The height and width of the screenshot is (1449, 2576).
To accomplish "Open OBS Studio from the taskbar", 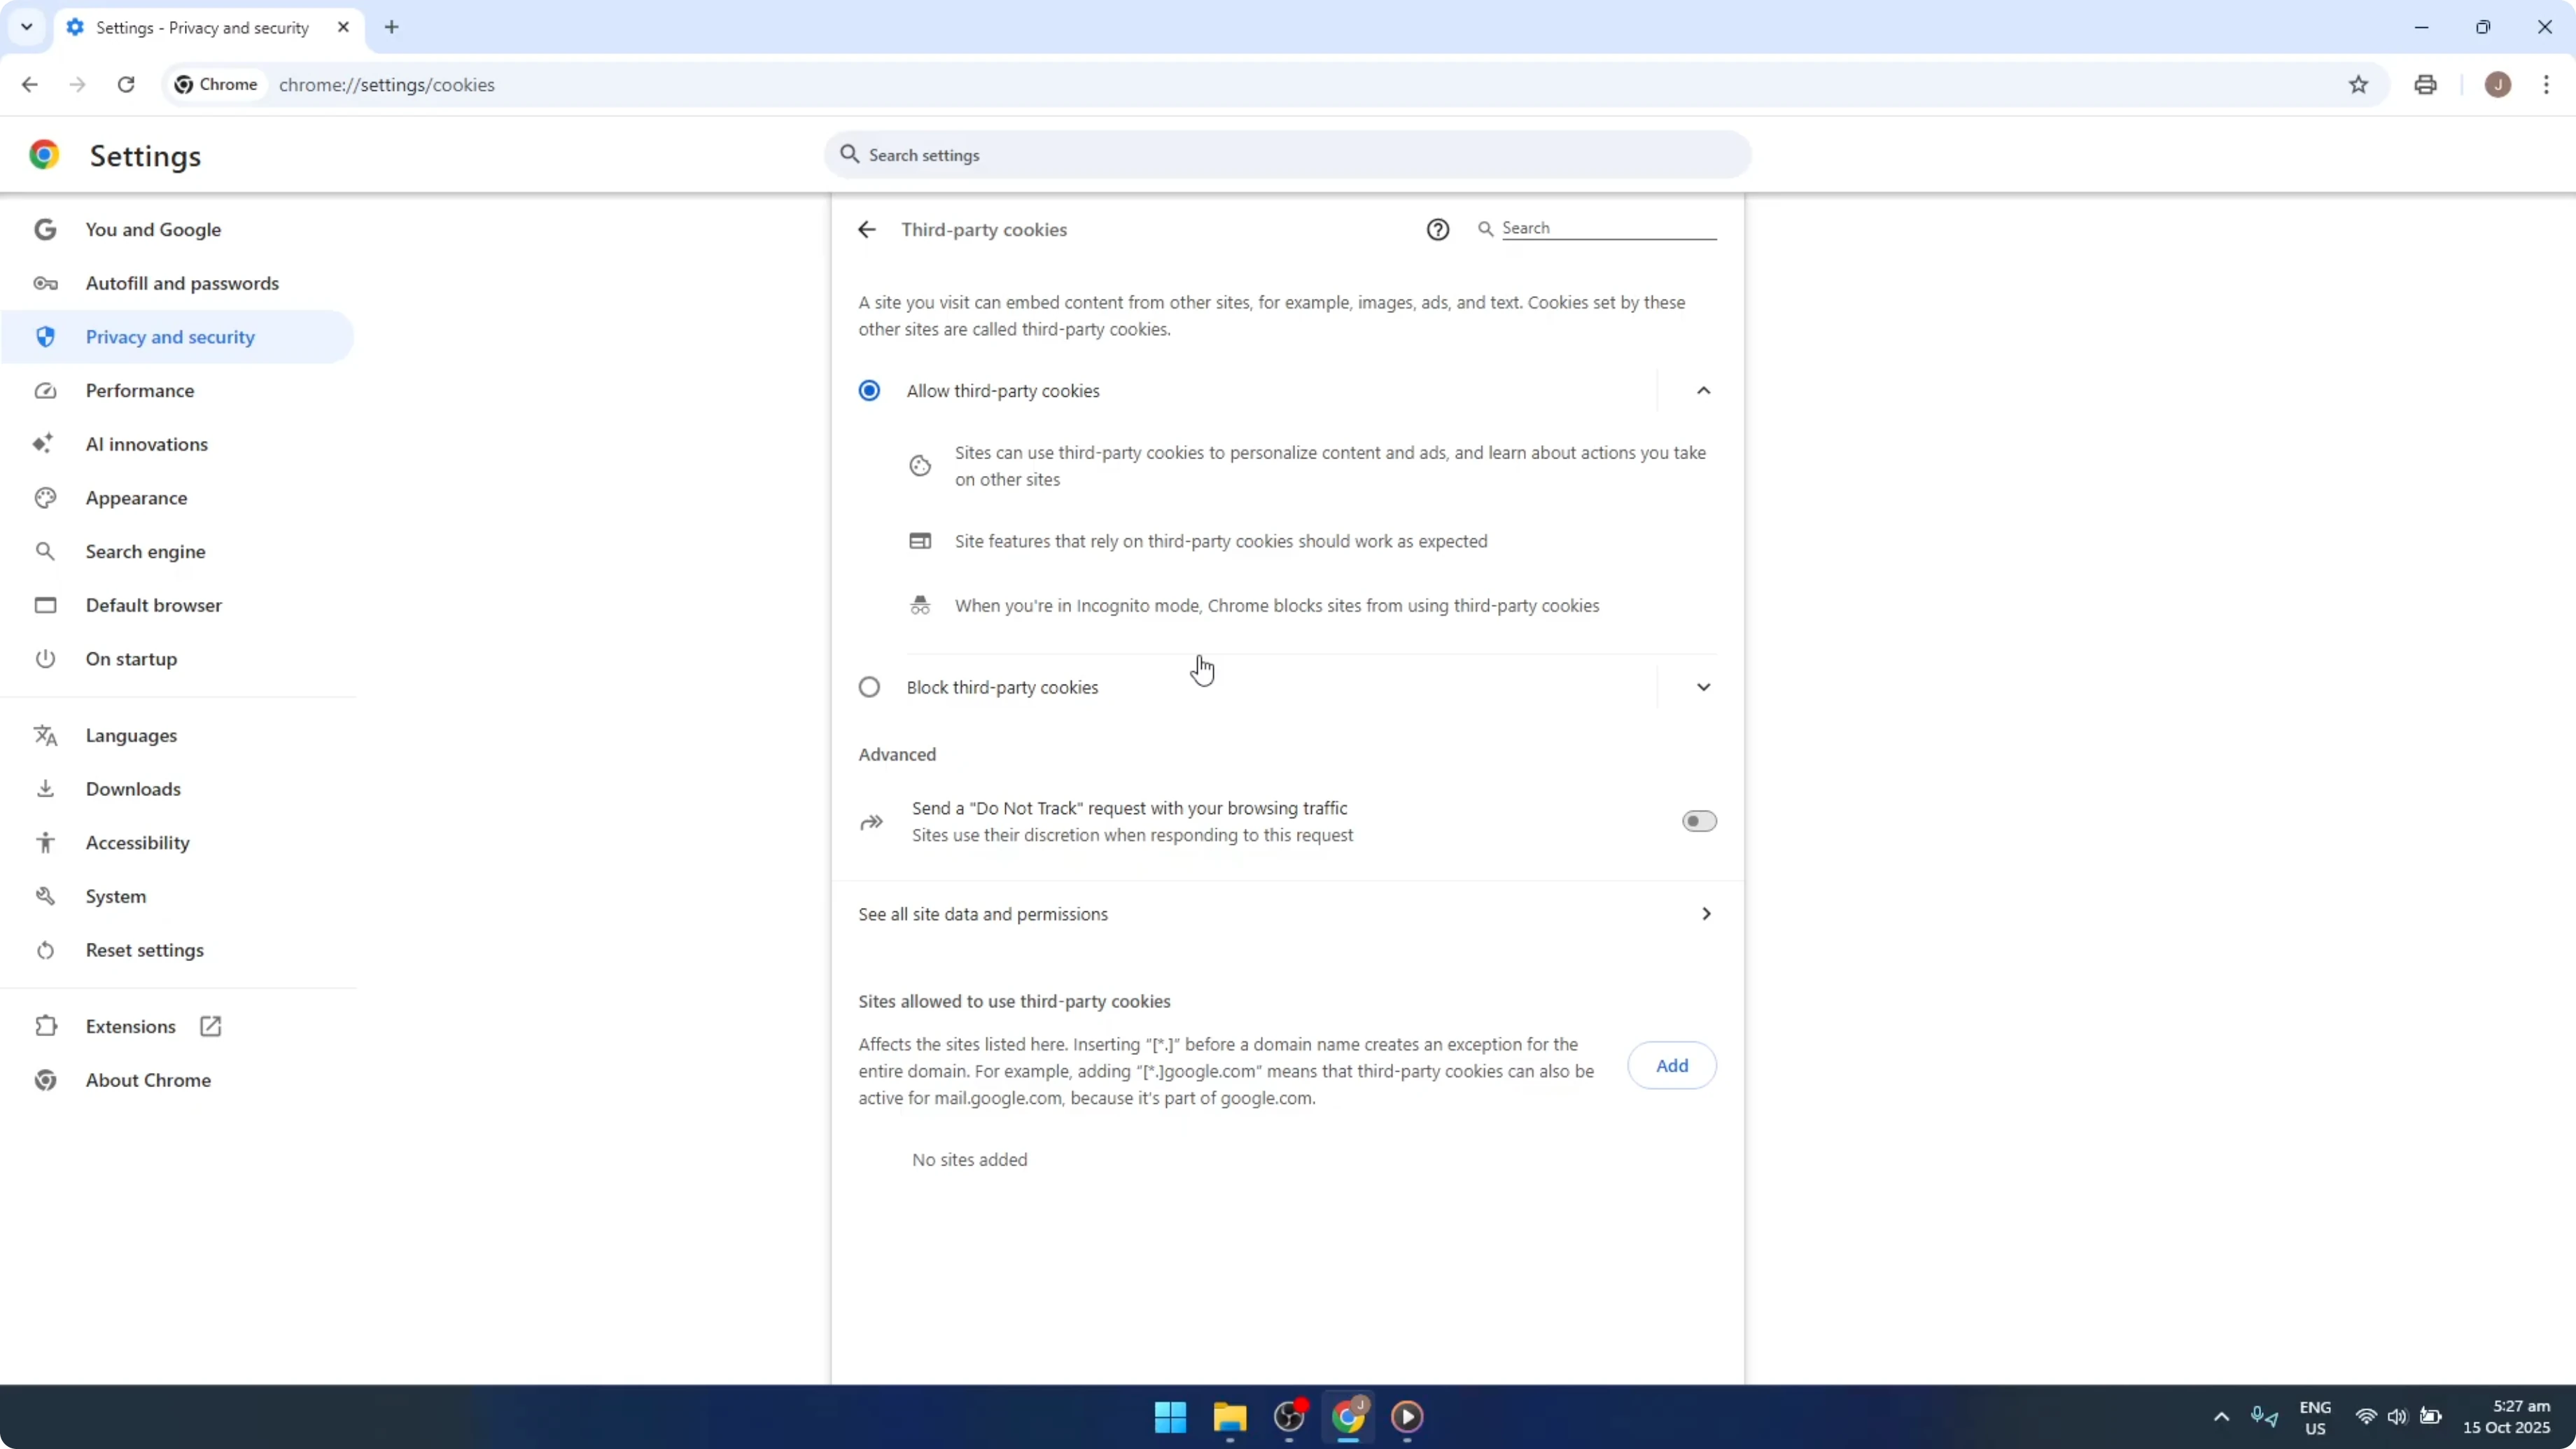I will coord(1289,1418).
